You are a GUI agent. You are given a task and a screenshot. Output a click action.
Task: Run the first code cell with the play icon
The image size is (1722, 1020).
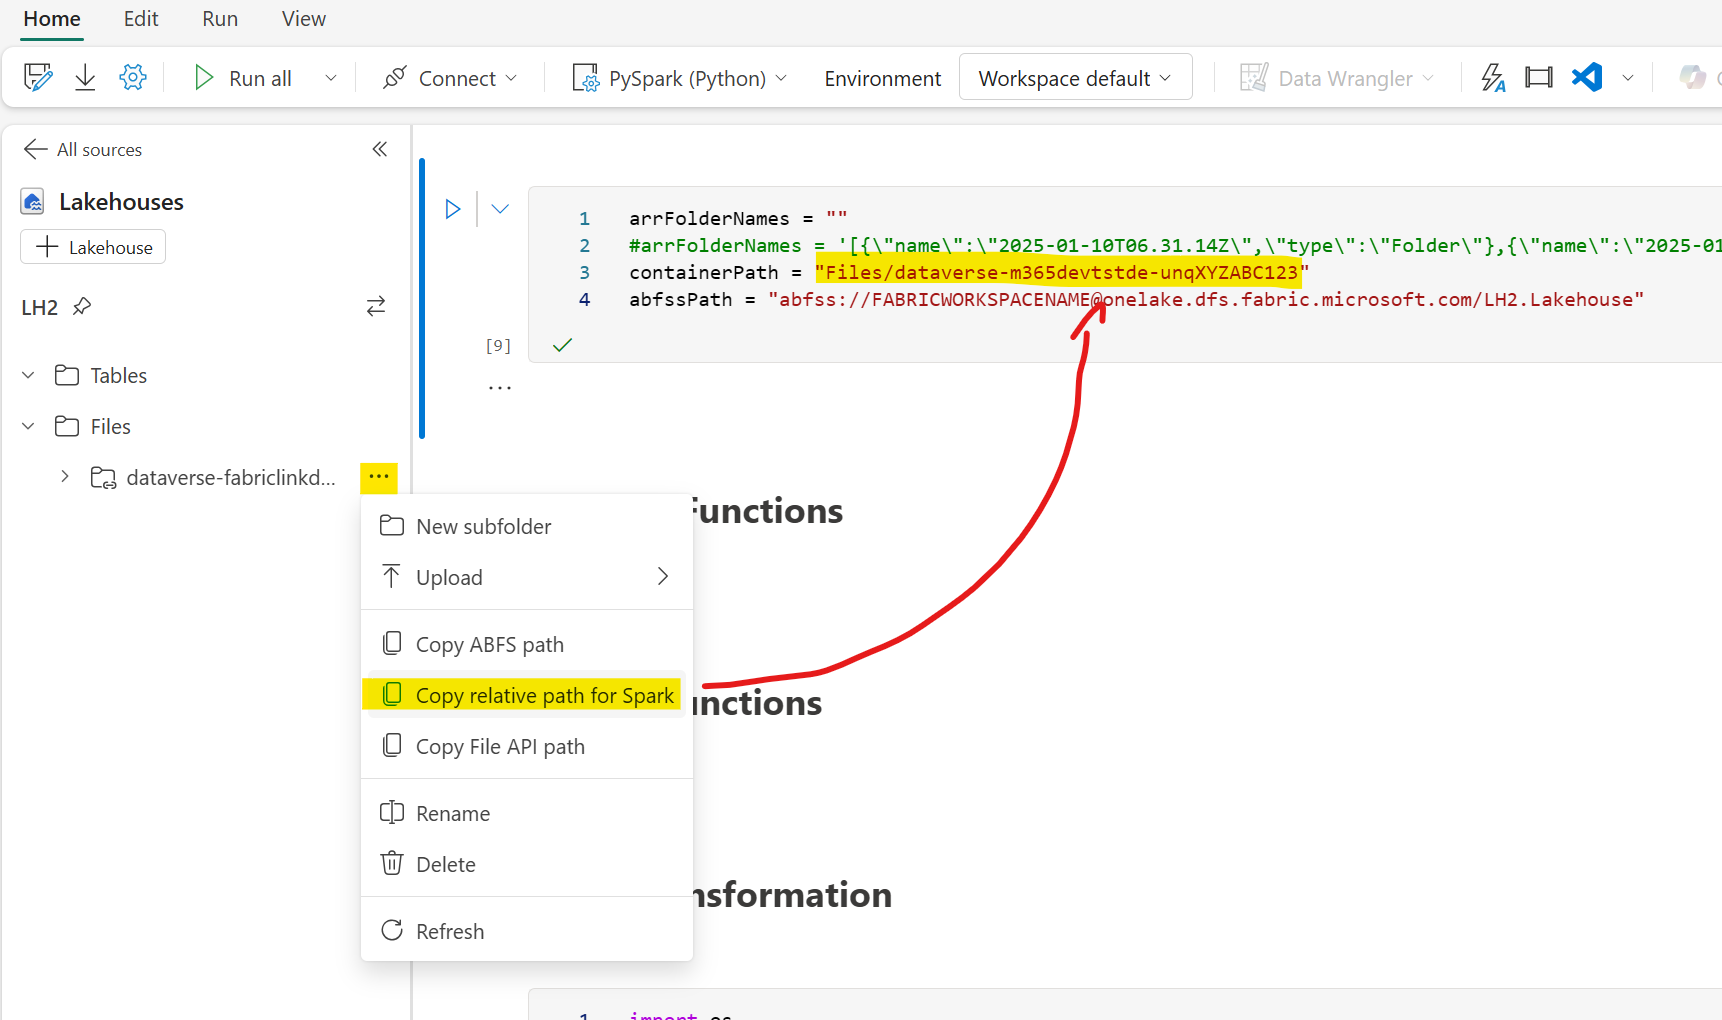[x=453, y=208]
